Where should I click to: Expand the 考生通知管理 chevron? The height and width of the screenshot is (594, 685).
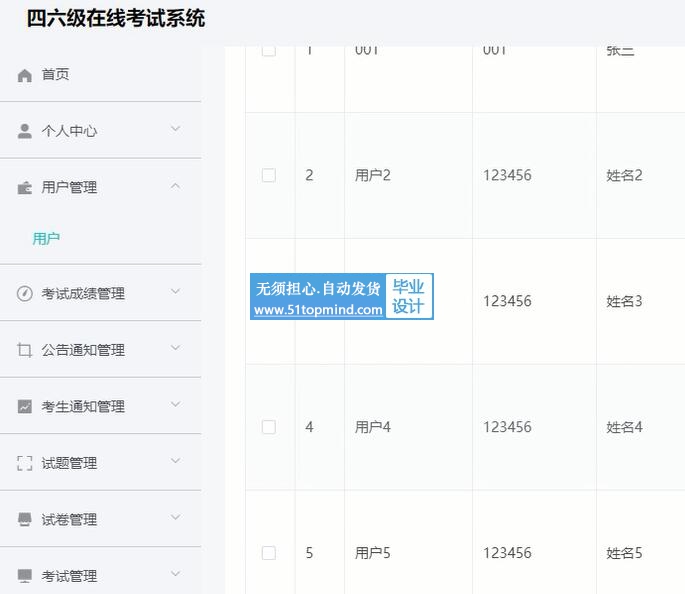[x=175, y=404]
